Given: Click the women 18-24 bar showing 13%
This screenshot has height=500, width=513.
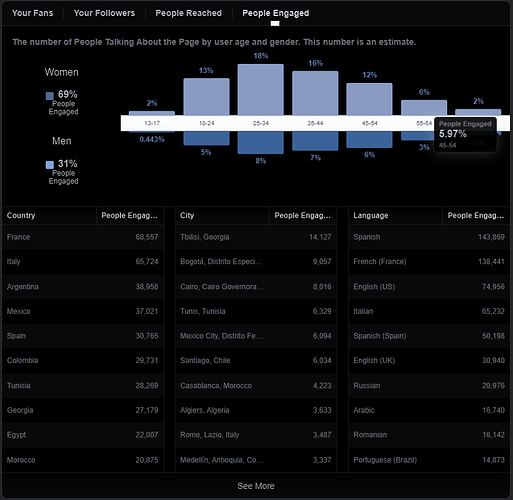Looking at the screenshot, I should 206,97.
